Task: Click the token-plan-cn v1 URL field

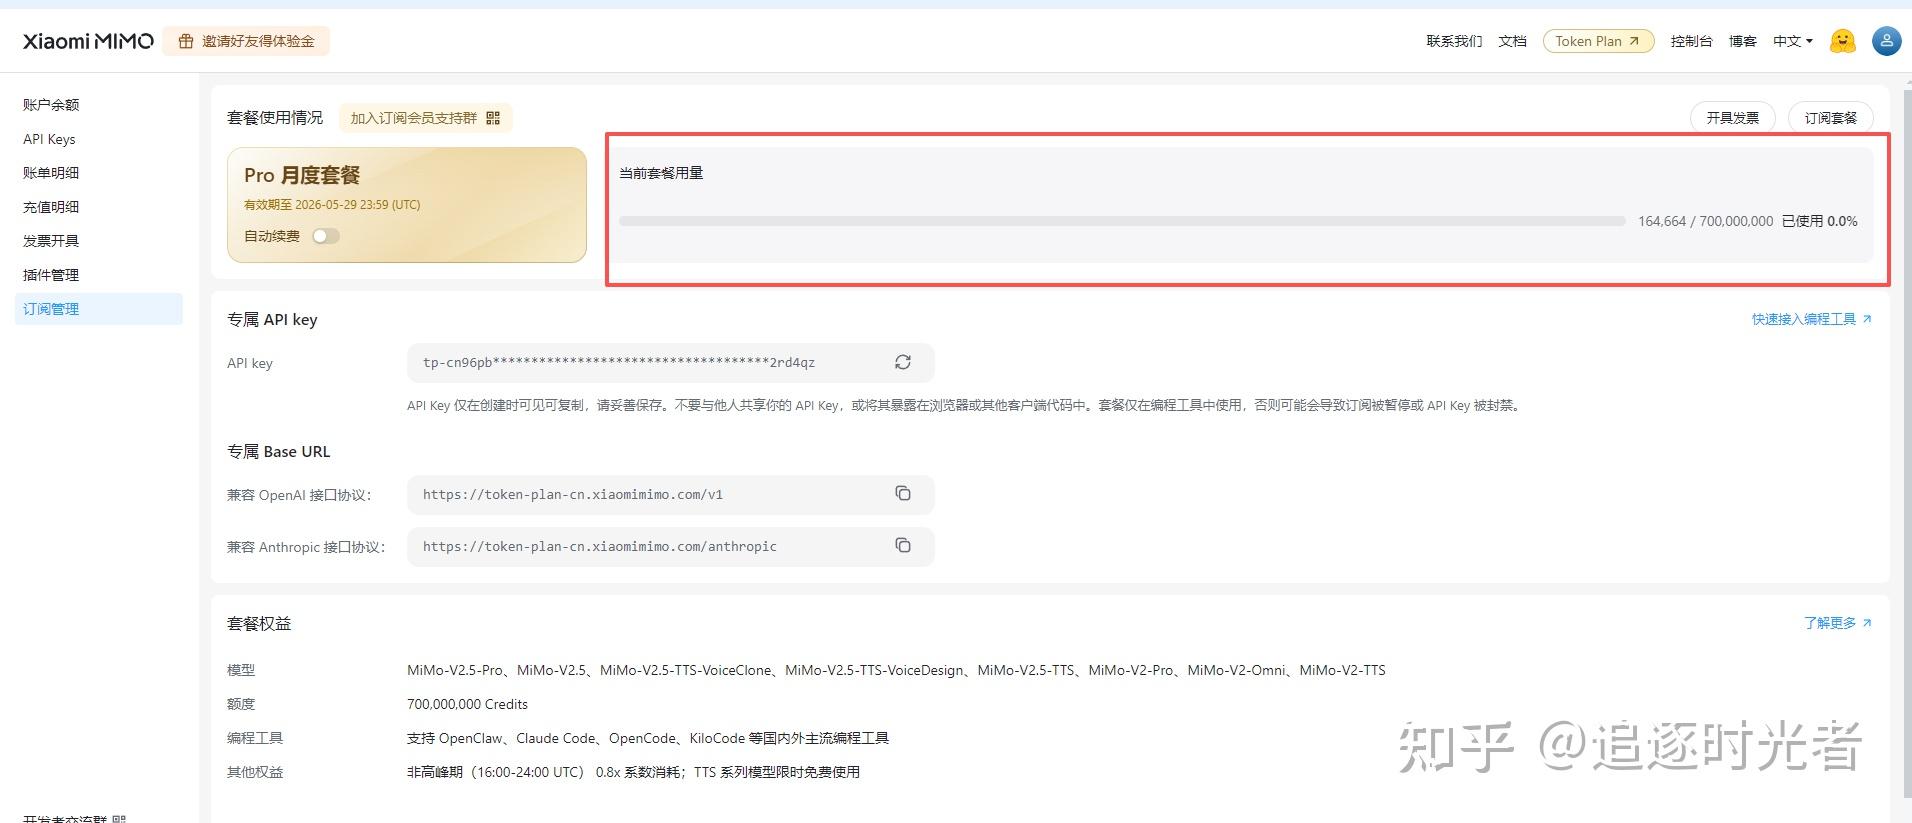Action: point(670,494)
